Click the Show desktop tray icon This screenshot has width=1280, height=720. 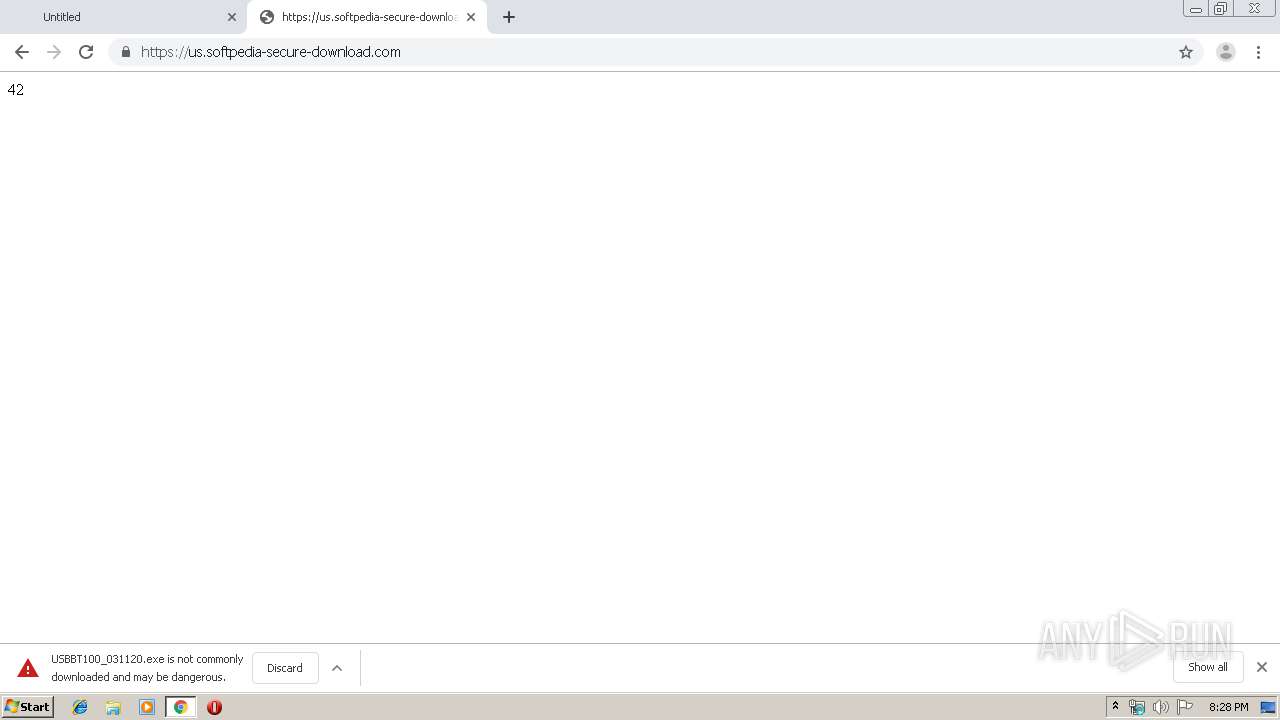[x=1268, y=707]
